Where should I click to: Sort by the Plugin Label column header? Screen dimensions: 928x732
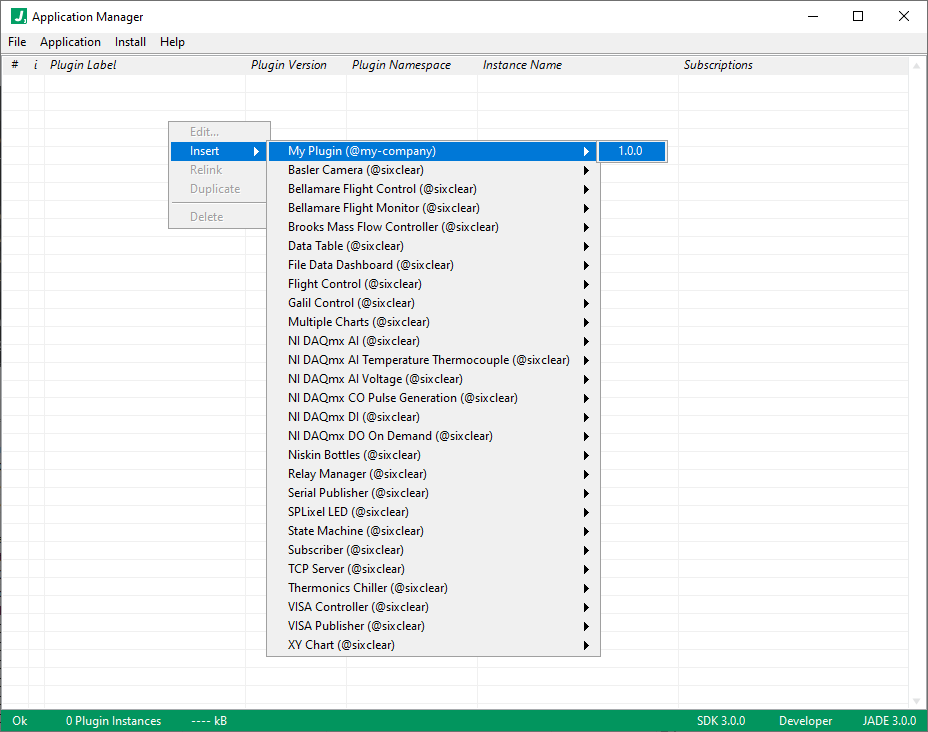pyautogui.click(x=84, y=64)
